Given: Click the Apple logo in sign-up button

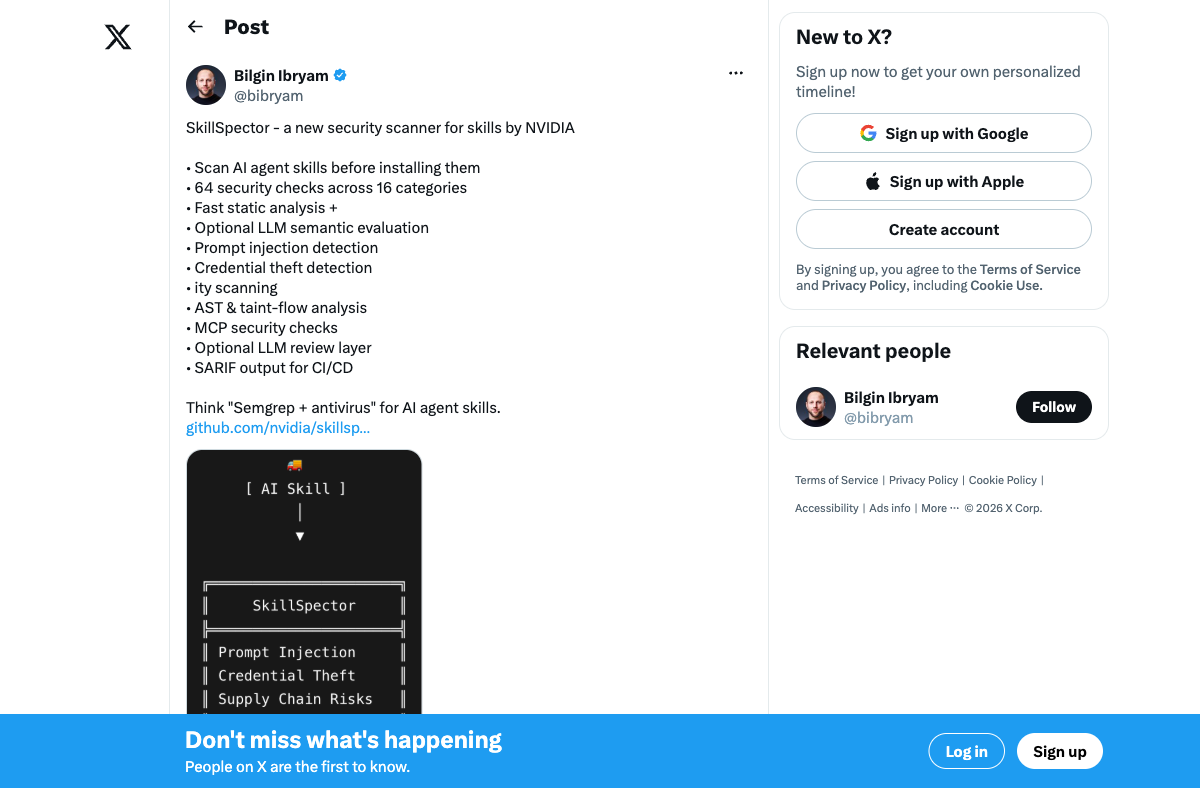Looking at the screenshot, I should point(872,181).
